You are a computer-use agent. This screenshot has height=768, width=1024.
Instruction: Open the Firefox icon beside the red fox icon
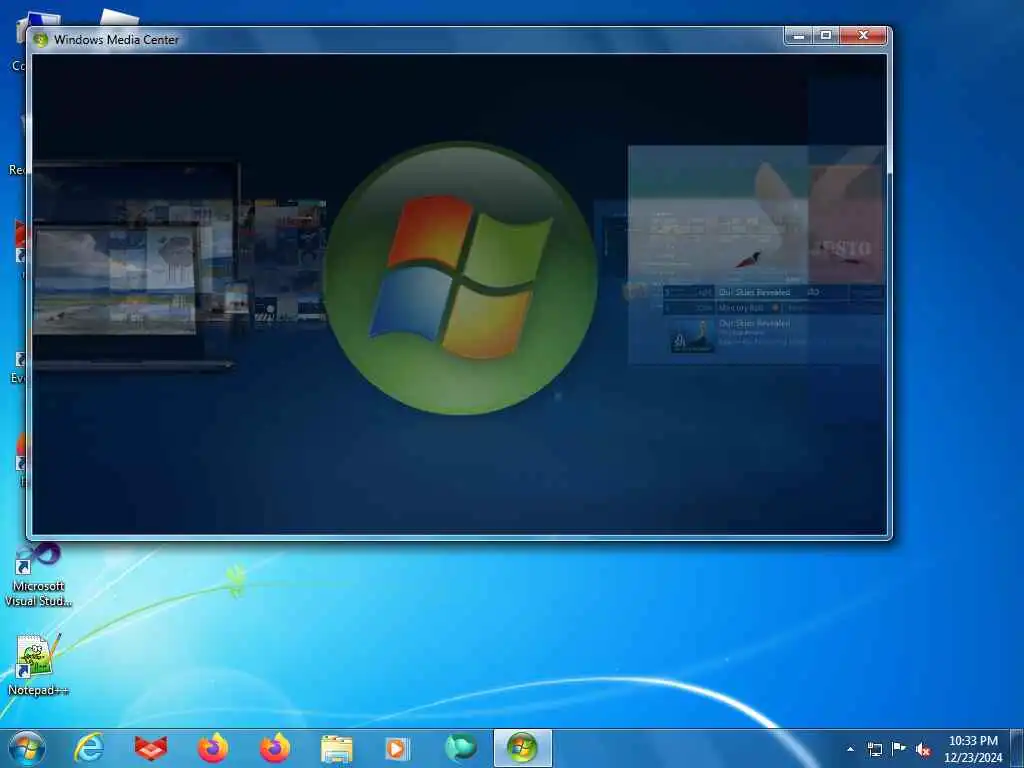point(213,748)
